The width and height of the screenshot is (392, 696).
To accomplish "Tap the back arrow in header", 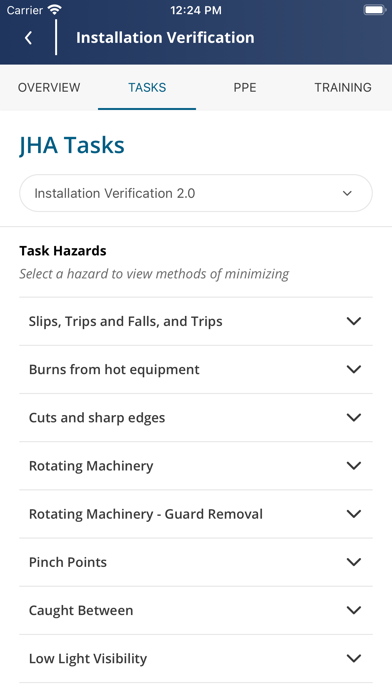I will tap(28, 38).
